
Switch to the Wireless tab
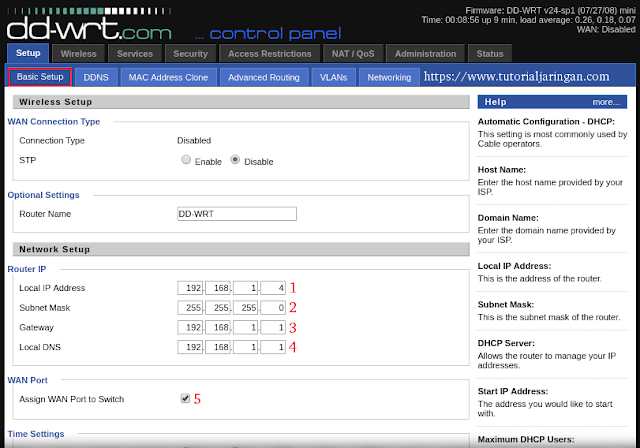click(78, 53)
